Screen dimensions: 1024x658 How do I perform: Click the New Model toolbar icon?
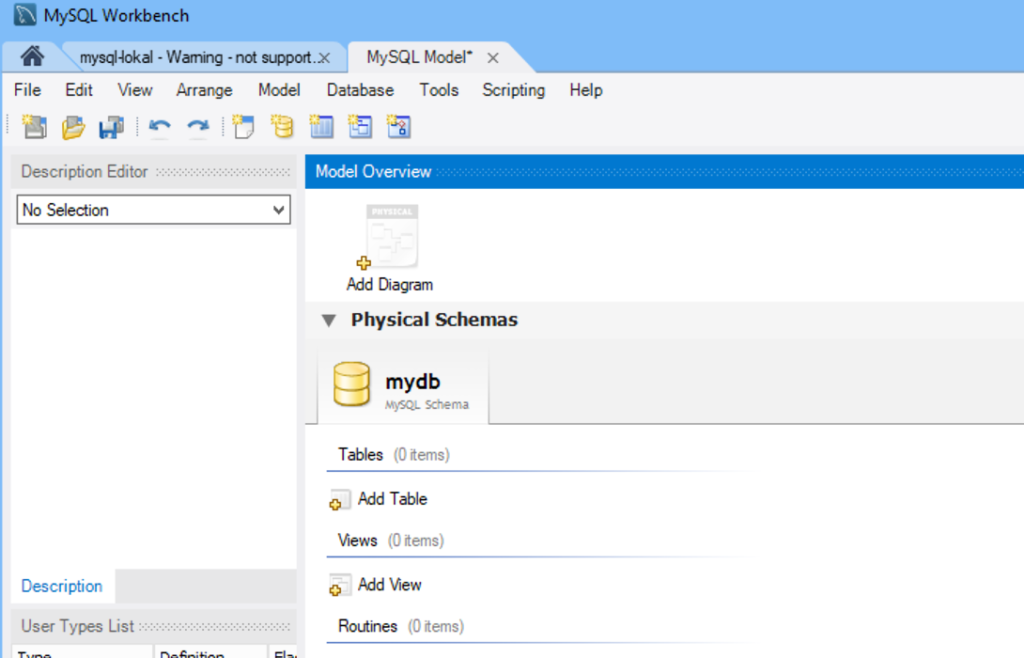click(34, 127)
